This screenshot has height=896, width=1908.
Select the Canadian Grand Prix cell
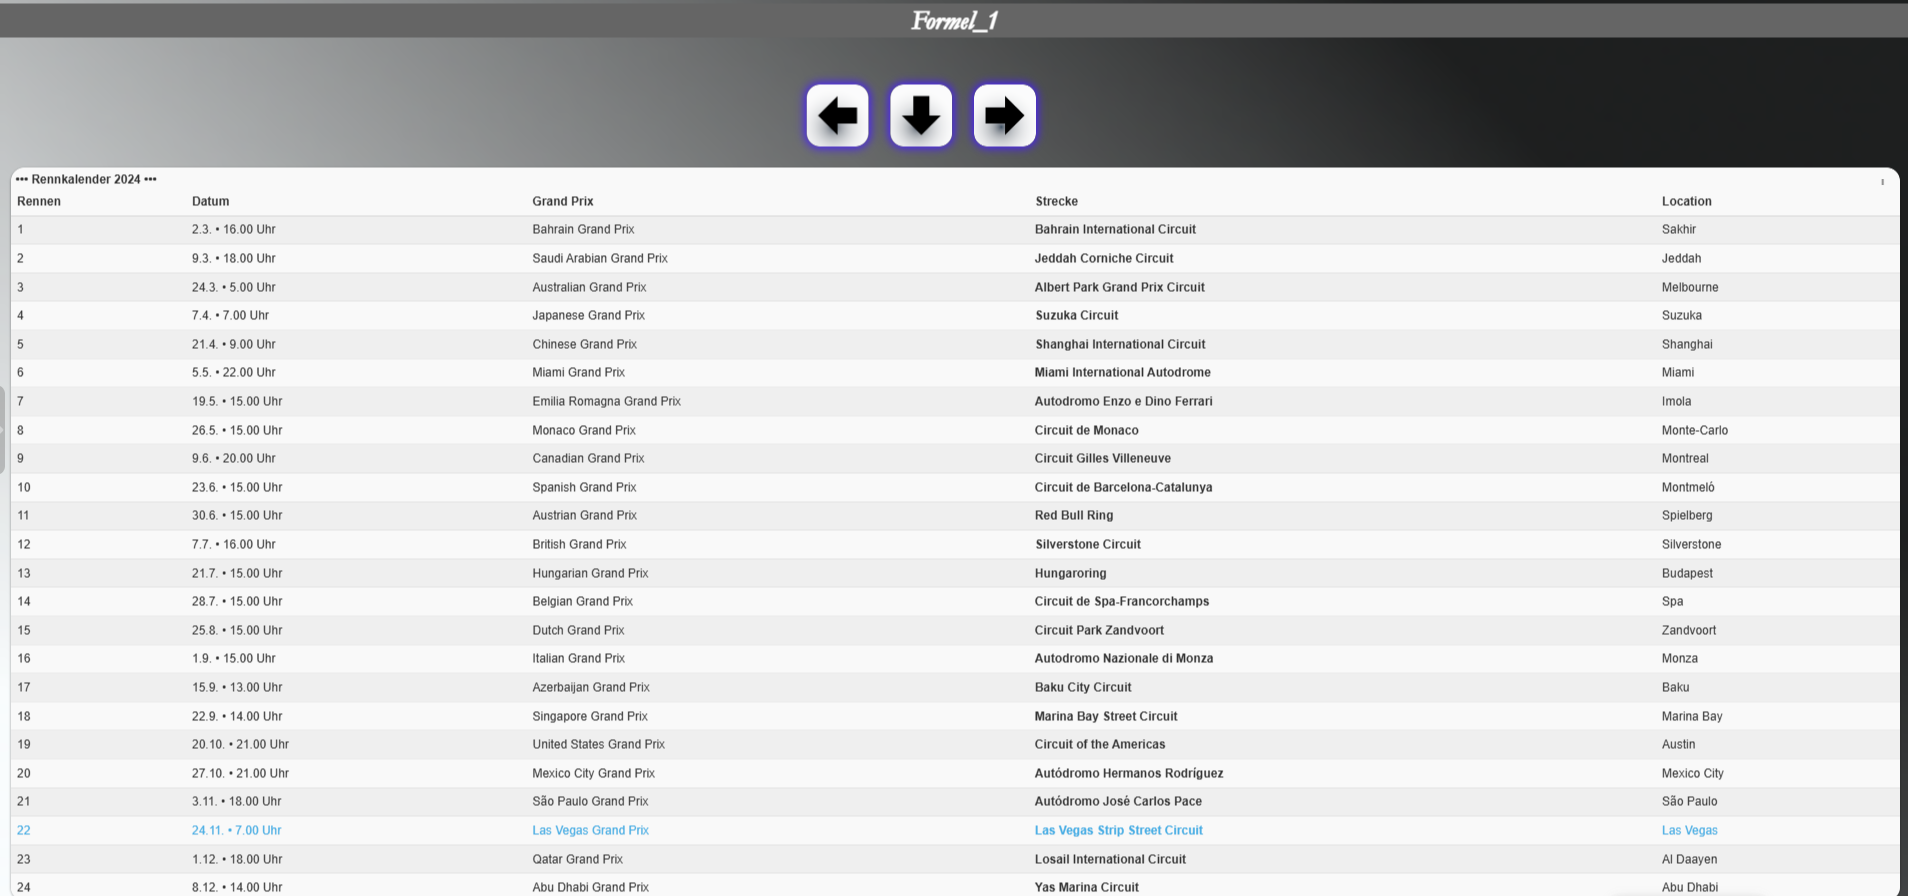click(588, 458)
